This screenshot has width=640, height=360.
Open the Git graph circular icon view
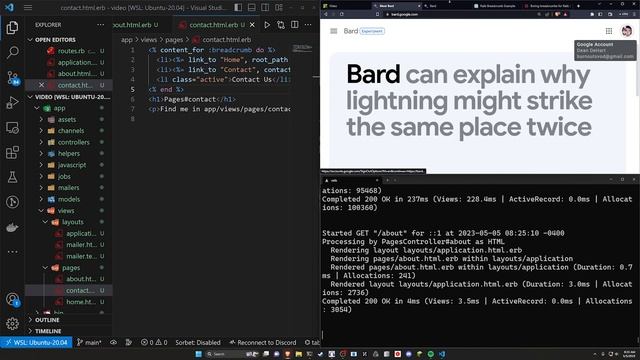click(12, 202)
